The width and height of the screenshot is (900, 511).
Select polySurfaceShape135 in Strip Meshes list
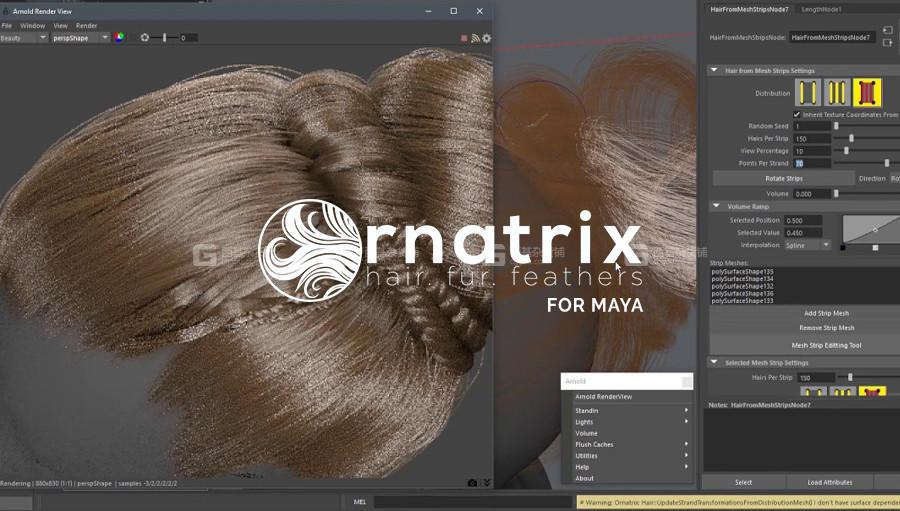742,272
